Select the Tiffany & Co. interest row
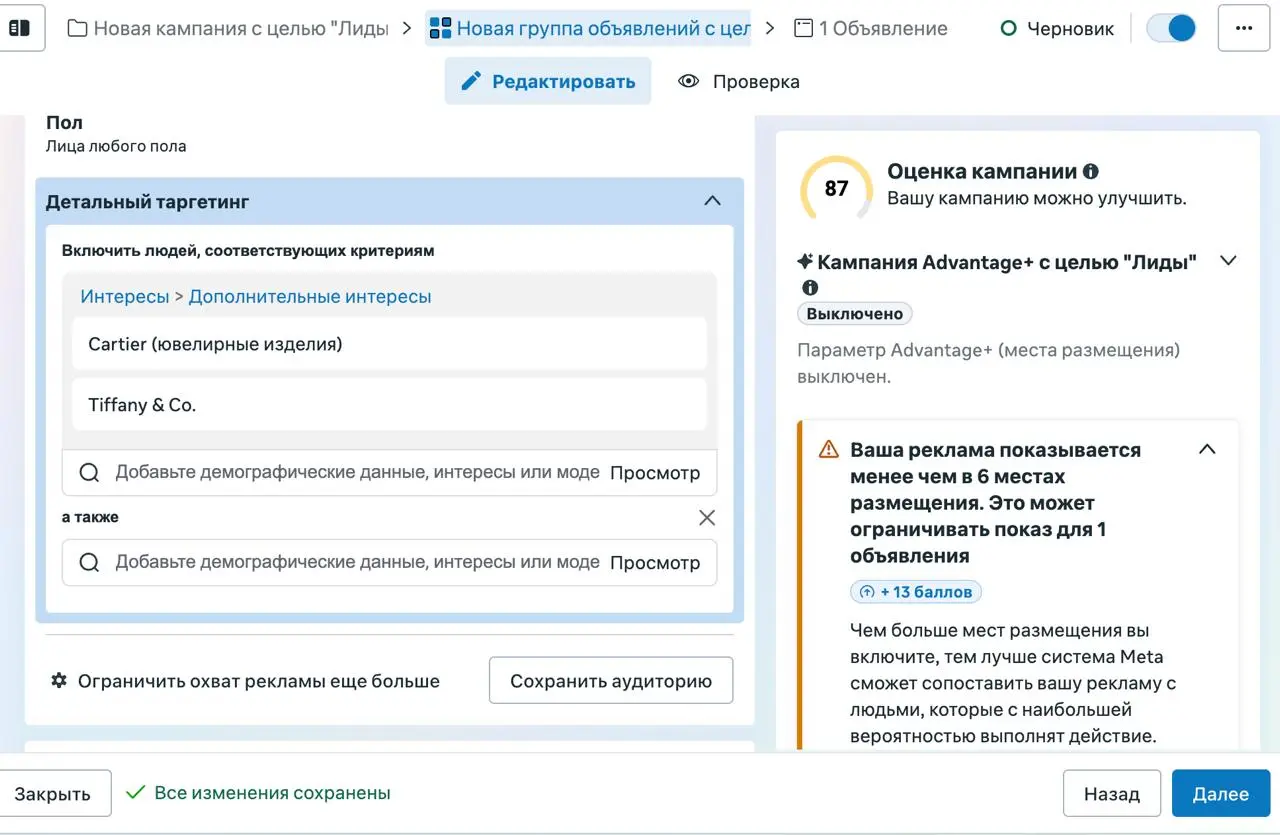Screen dimensions: 1280x835 (389, 405)
